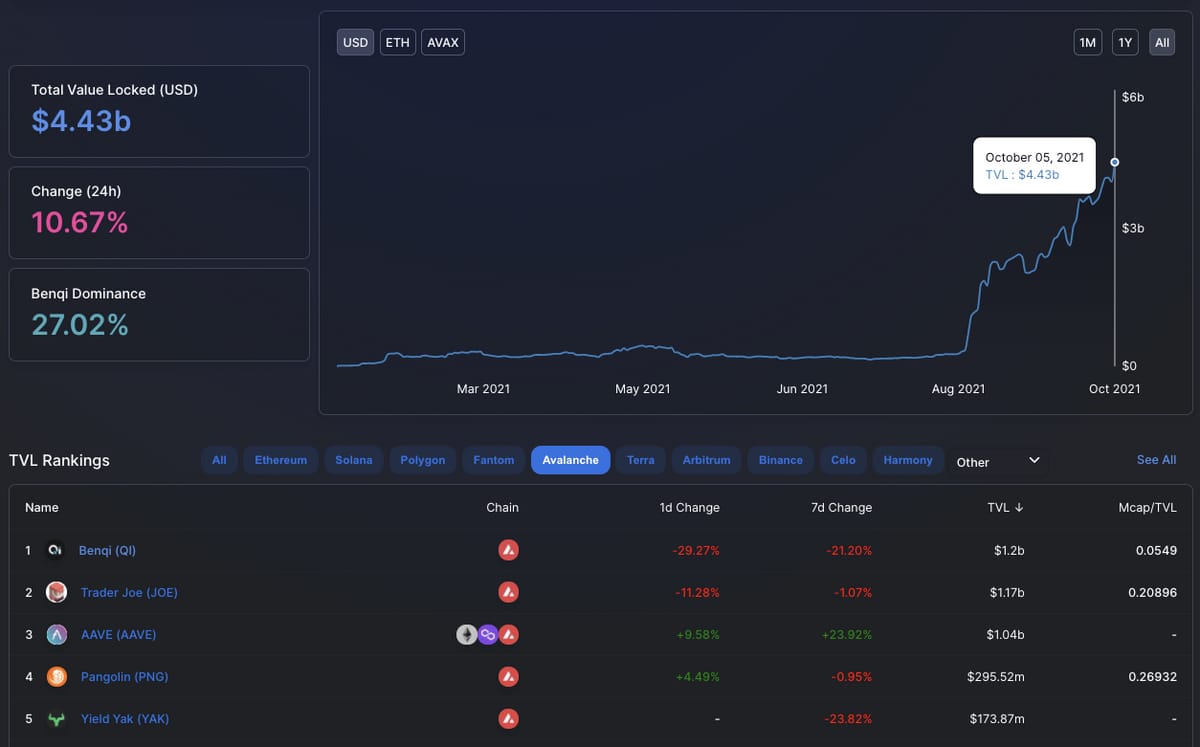Click the Total Value Locked $4.43b value

[81, 121]
